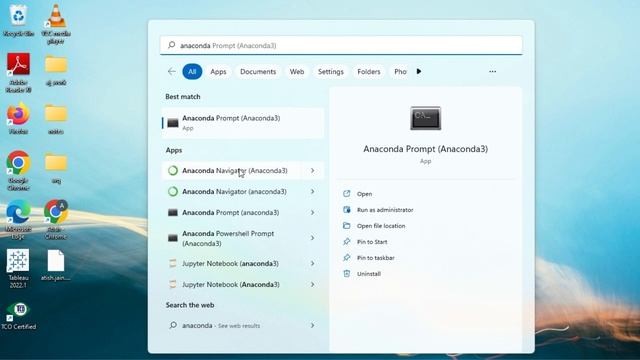
Task: Click Open in the preview pane
Action: tap(364, 194)
